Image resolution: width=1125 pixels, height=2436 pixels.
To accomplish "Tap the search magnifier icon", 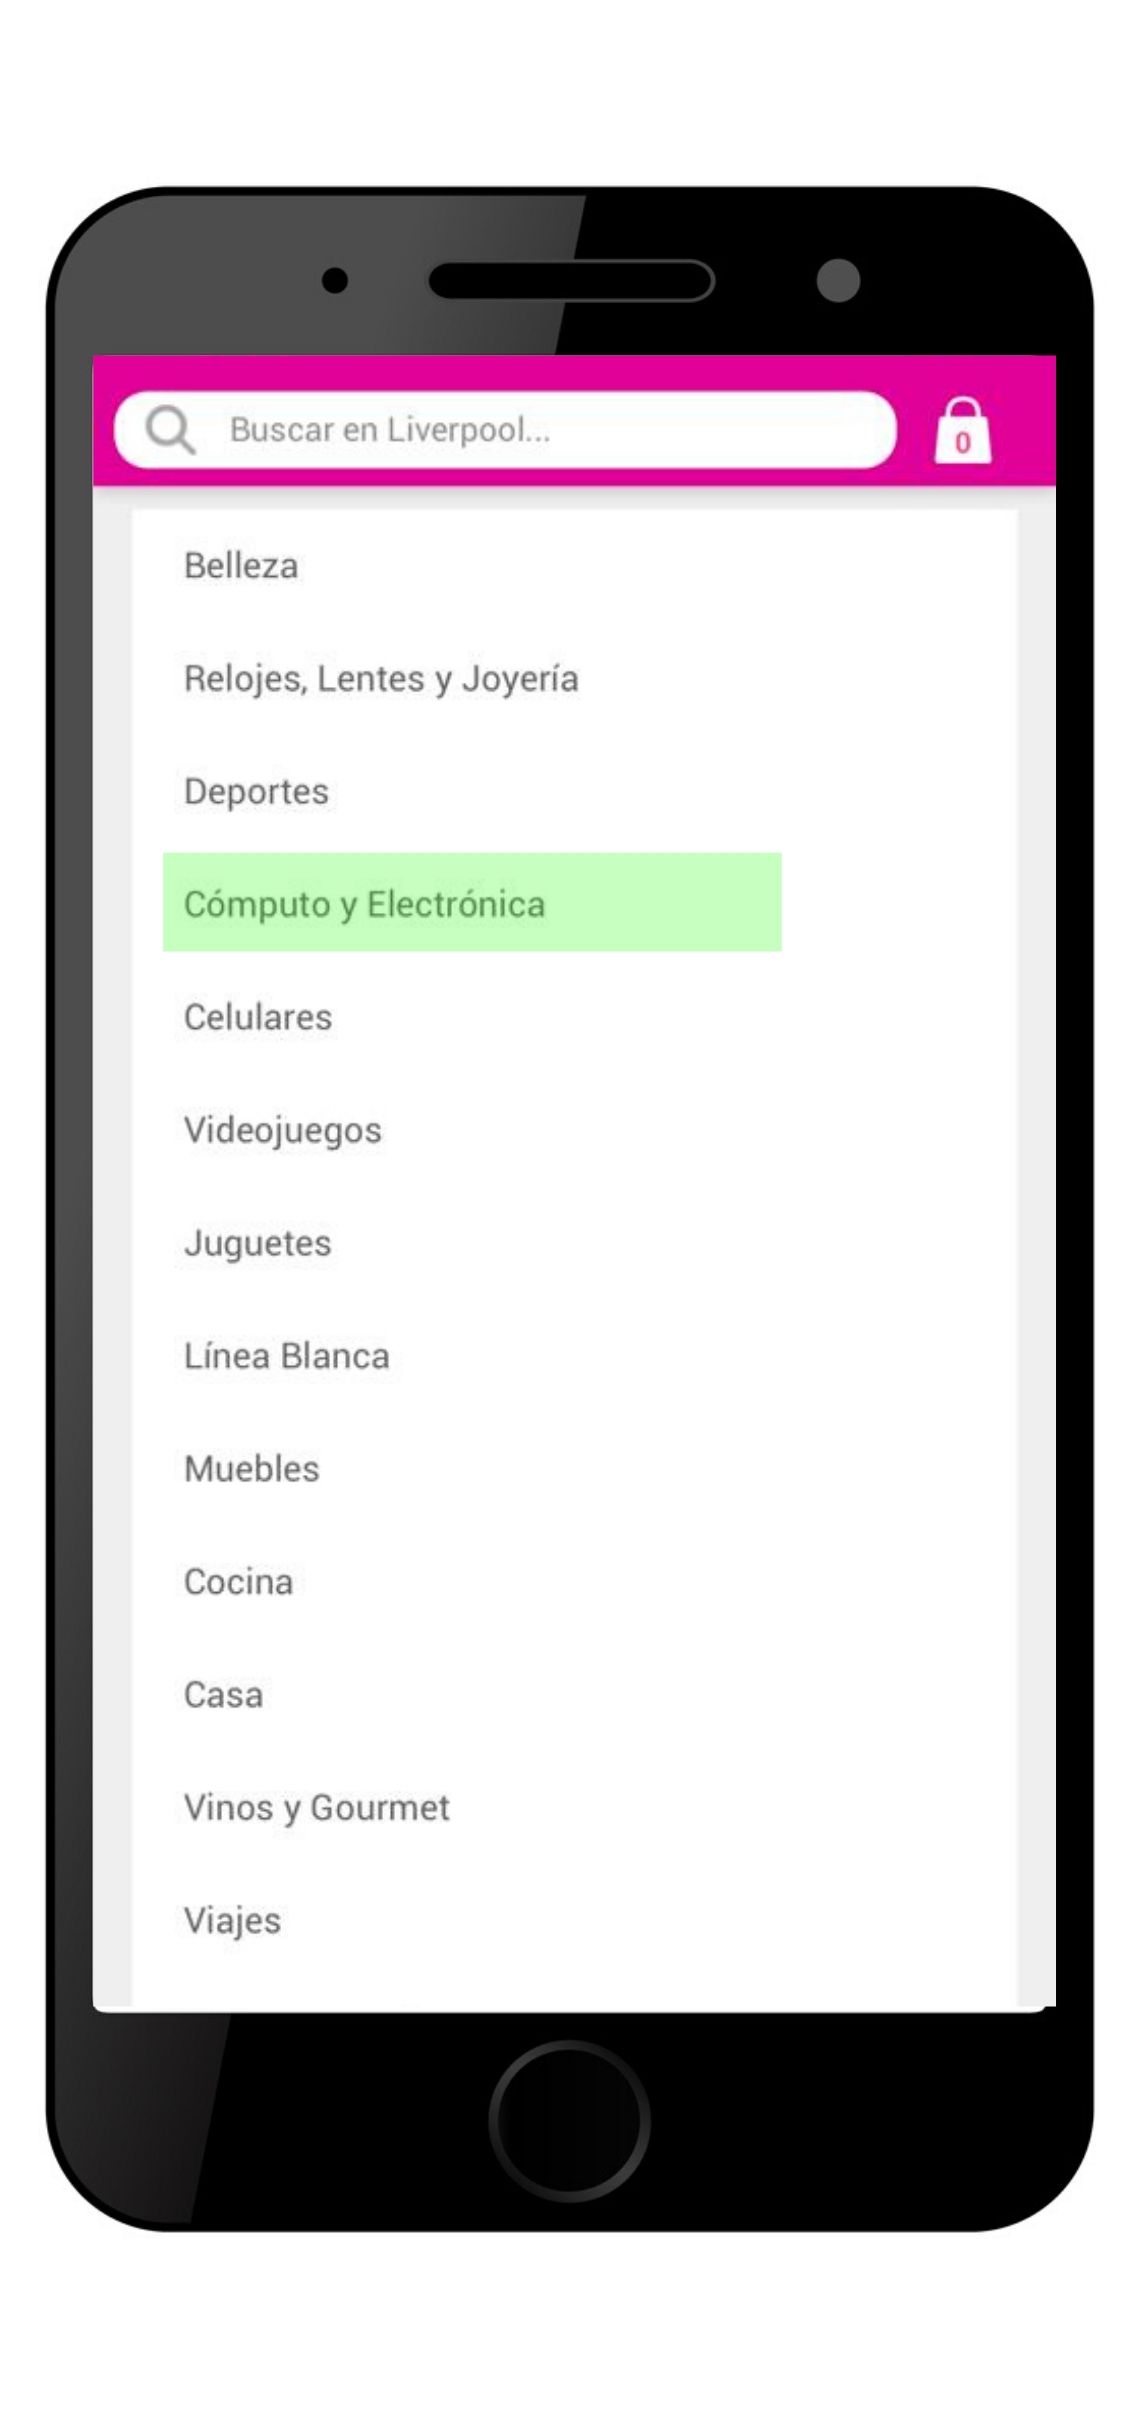I will click(x=169, y=430).
